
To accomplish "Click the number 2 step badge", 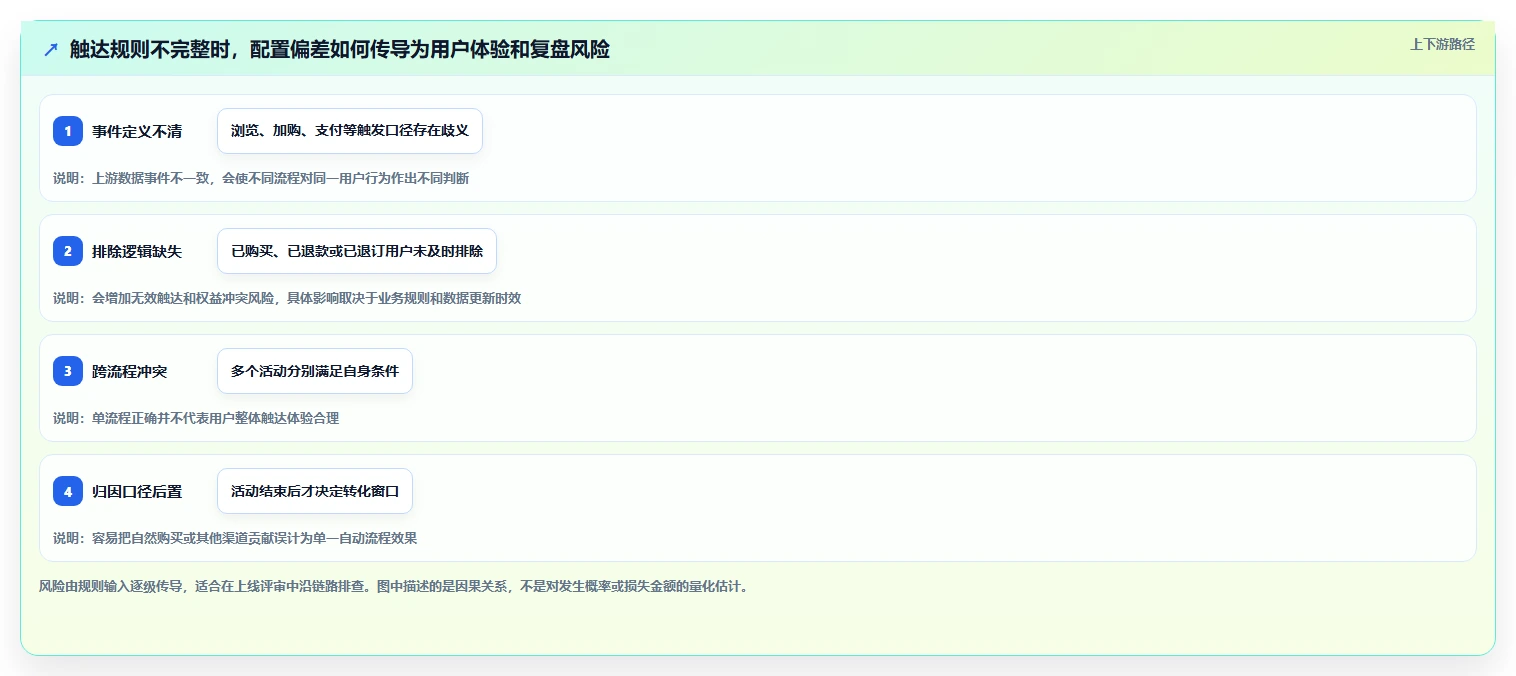I will (68, 251).
